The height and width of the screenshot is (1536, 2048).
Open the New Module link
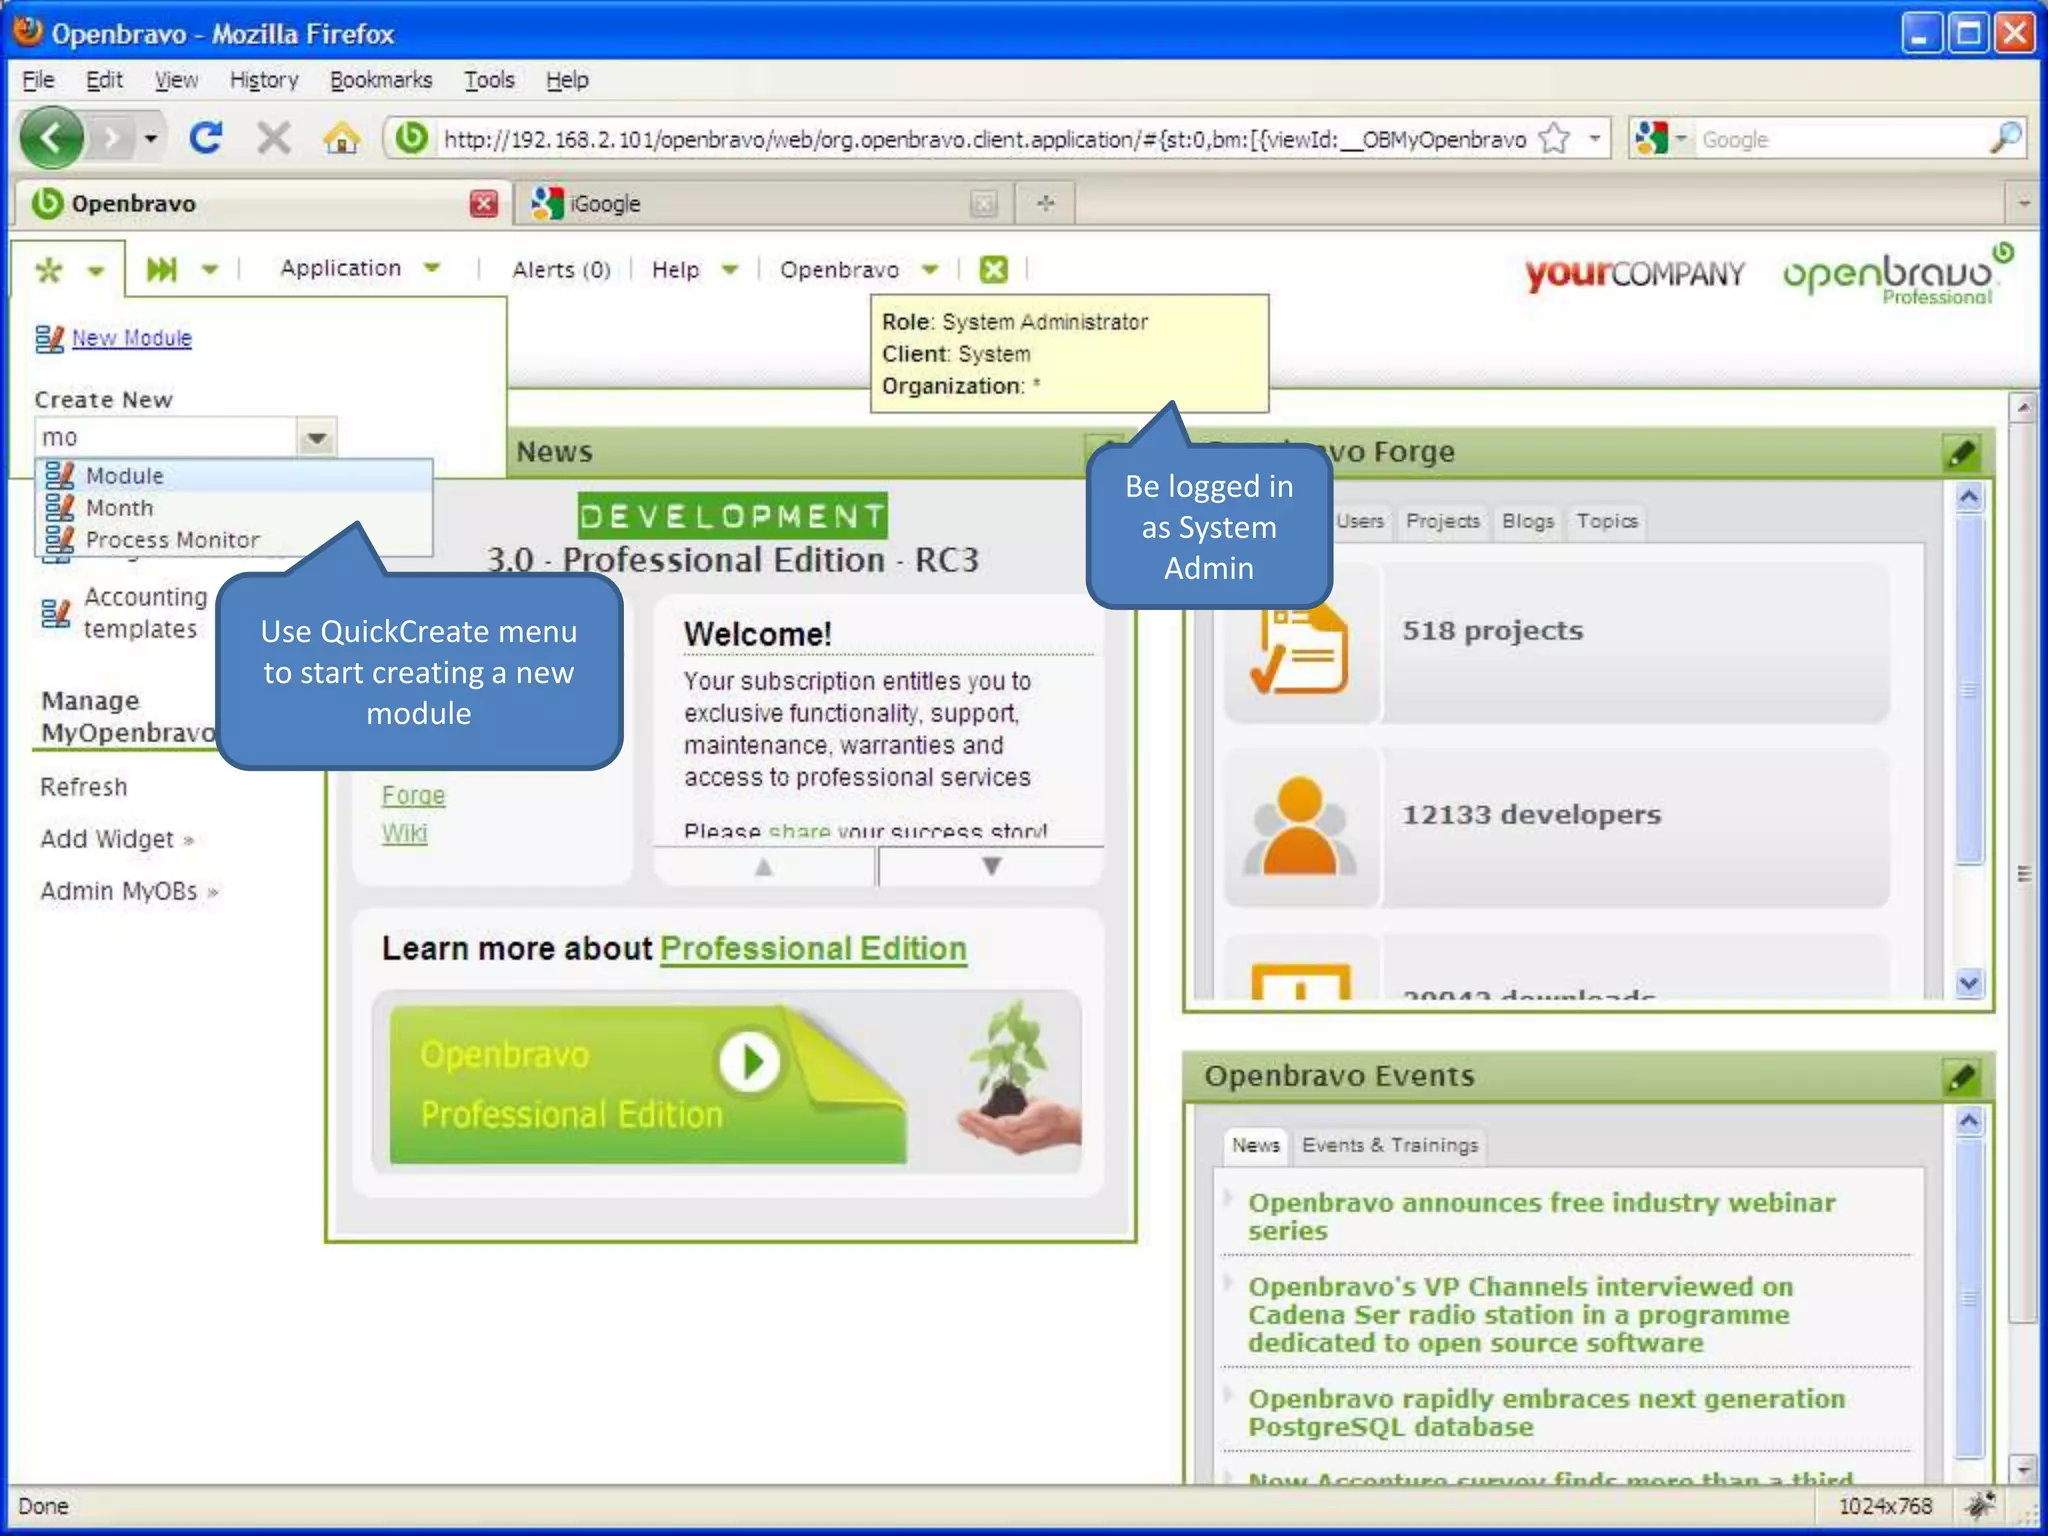(131, 338)
